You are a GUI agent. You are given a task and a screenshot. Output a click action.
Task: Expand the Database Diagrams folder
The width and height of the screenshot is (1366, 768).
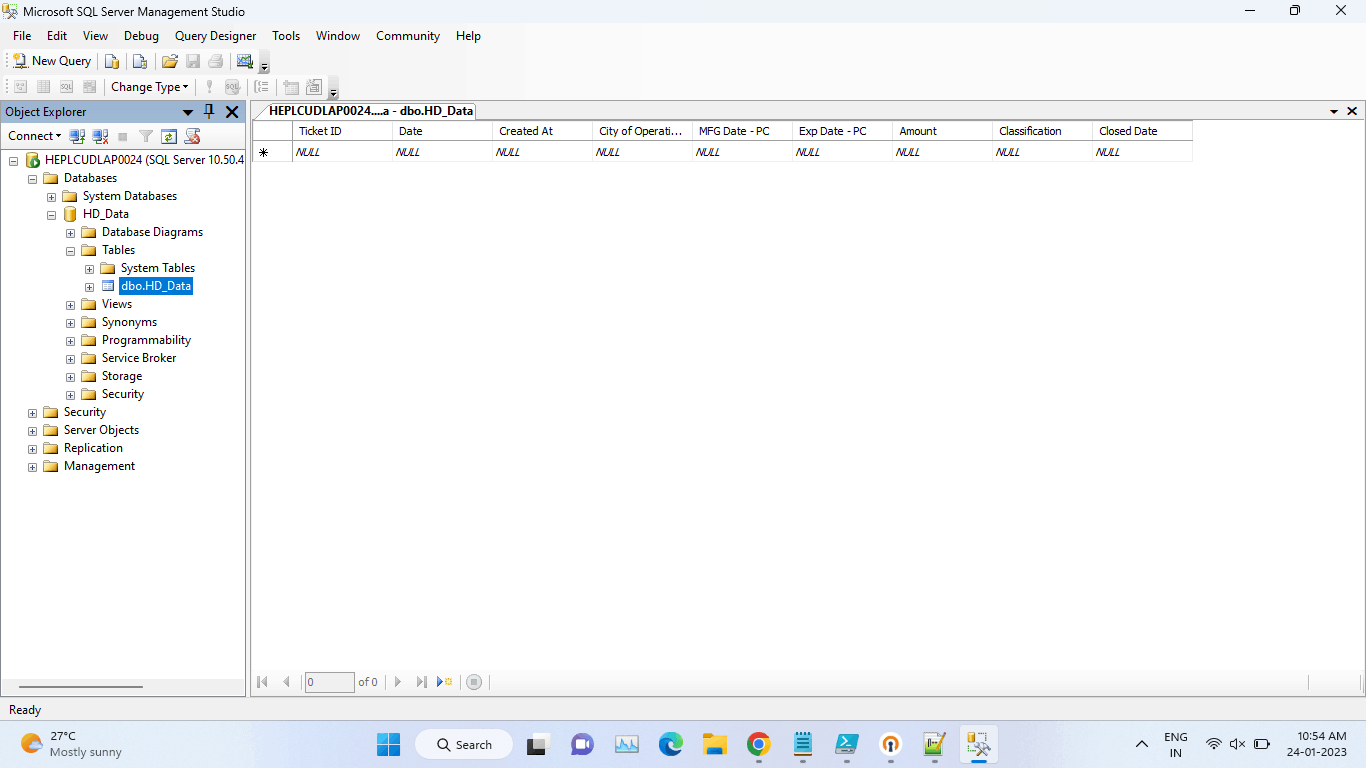click(70, 232)
